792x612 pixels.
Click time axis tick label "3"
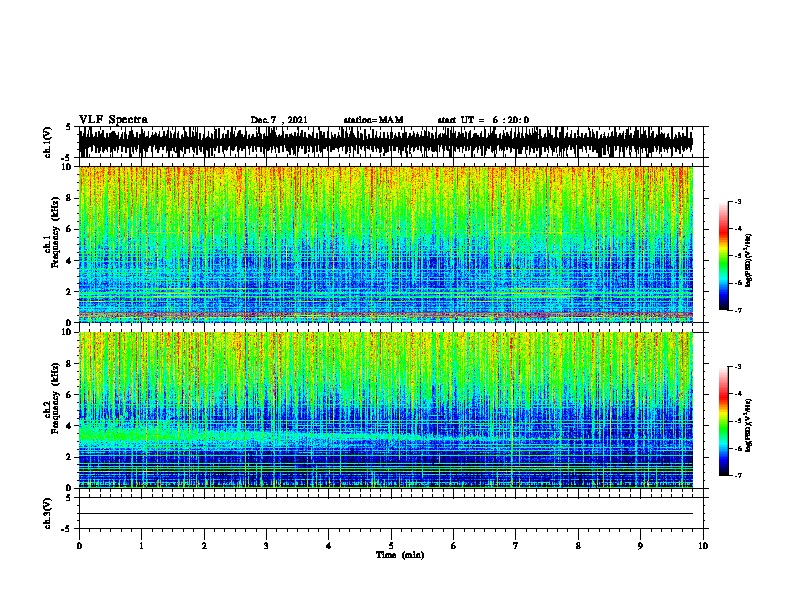coord(266,546)
